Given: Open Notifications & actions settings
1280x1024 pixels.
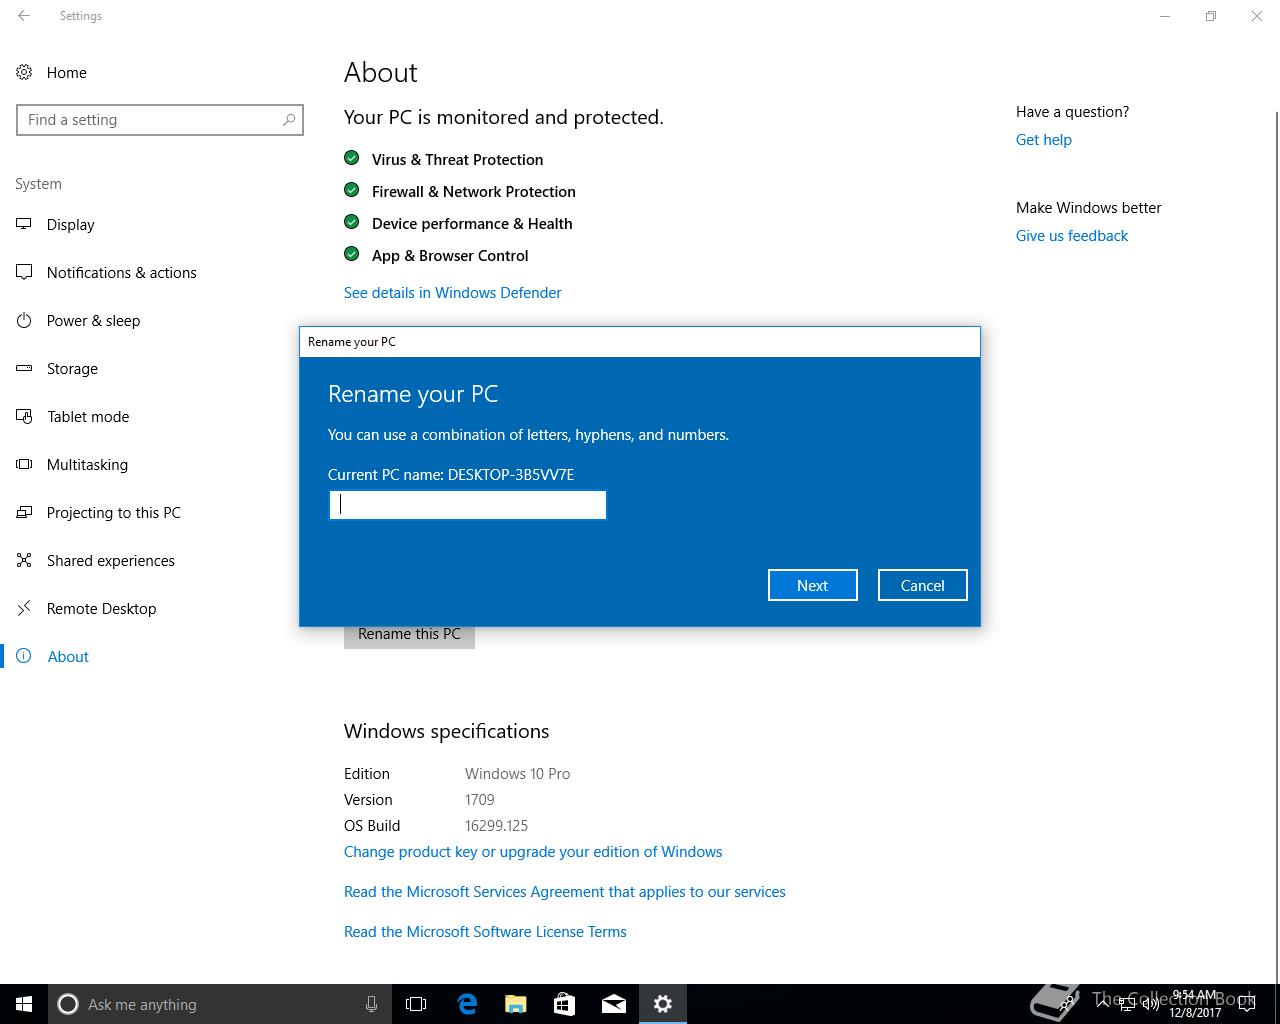Looking at the screenshot, I should tap(121, 273).
